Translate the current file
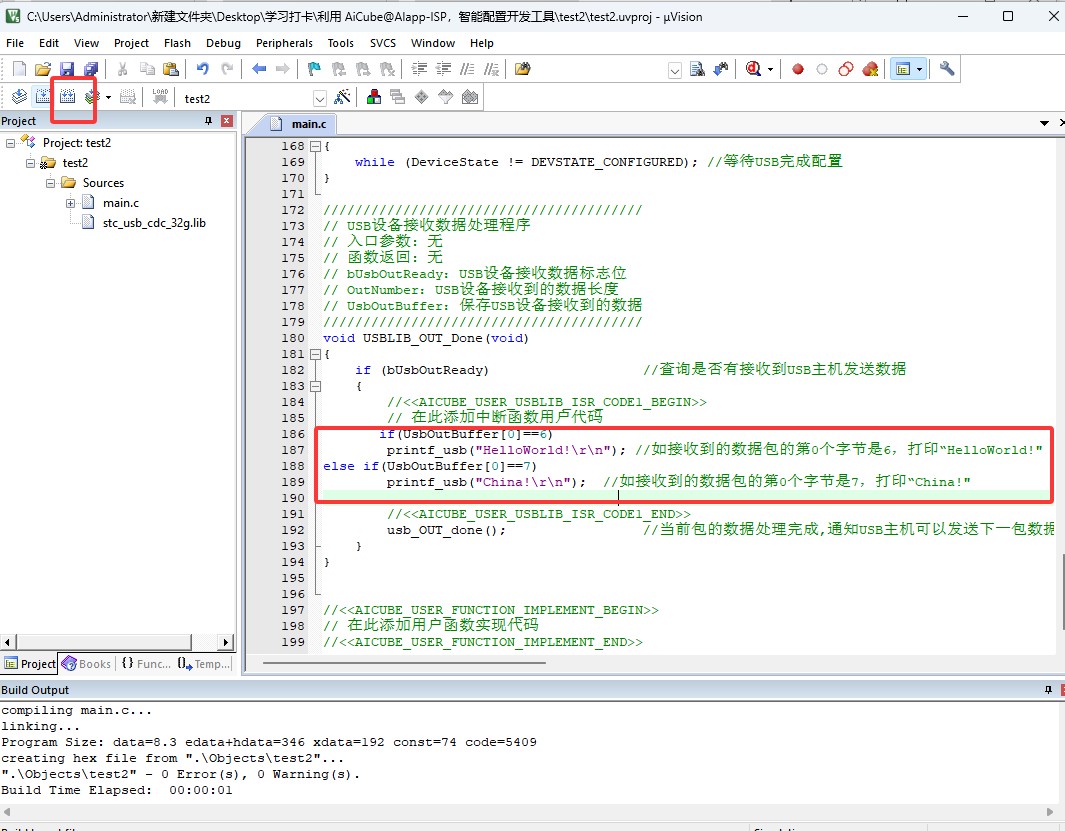 pyautogui.click(x=19, y=97)
